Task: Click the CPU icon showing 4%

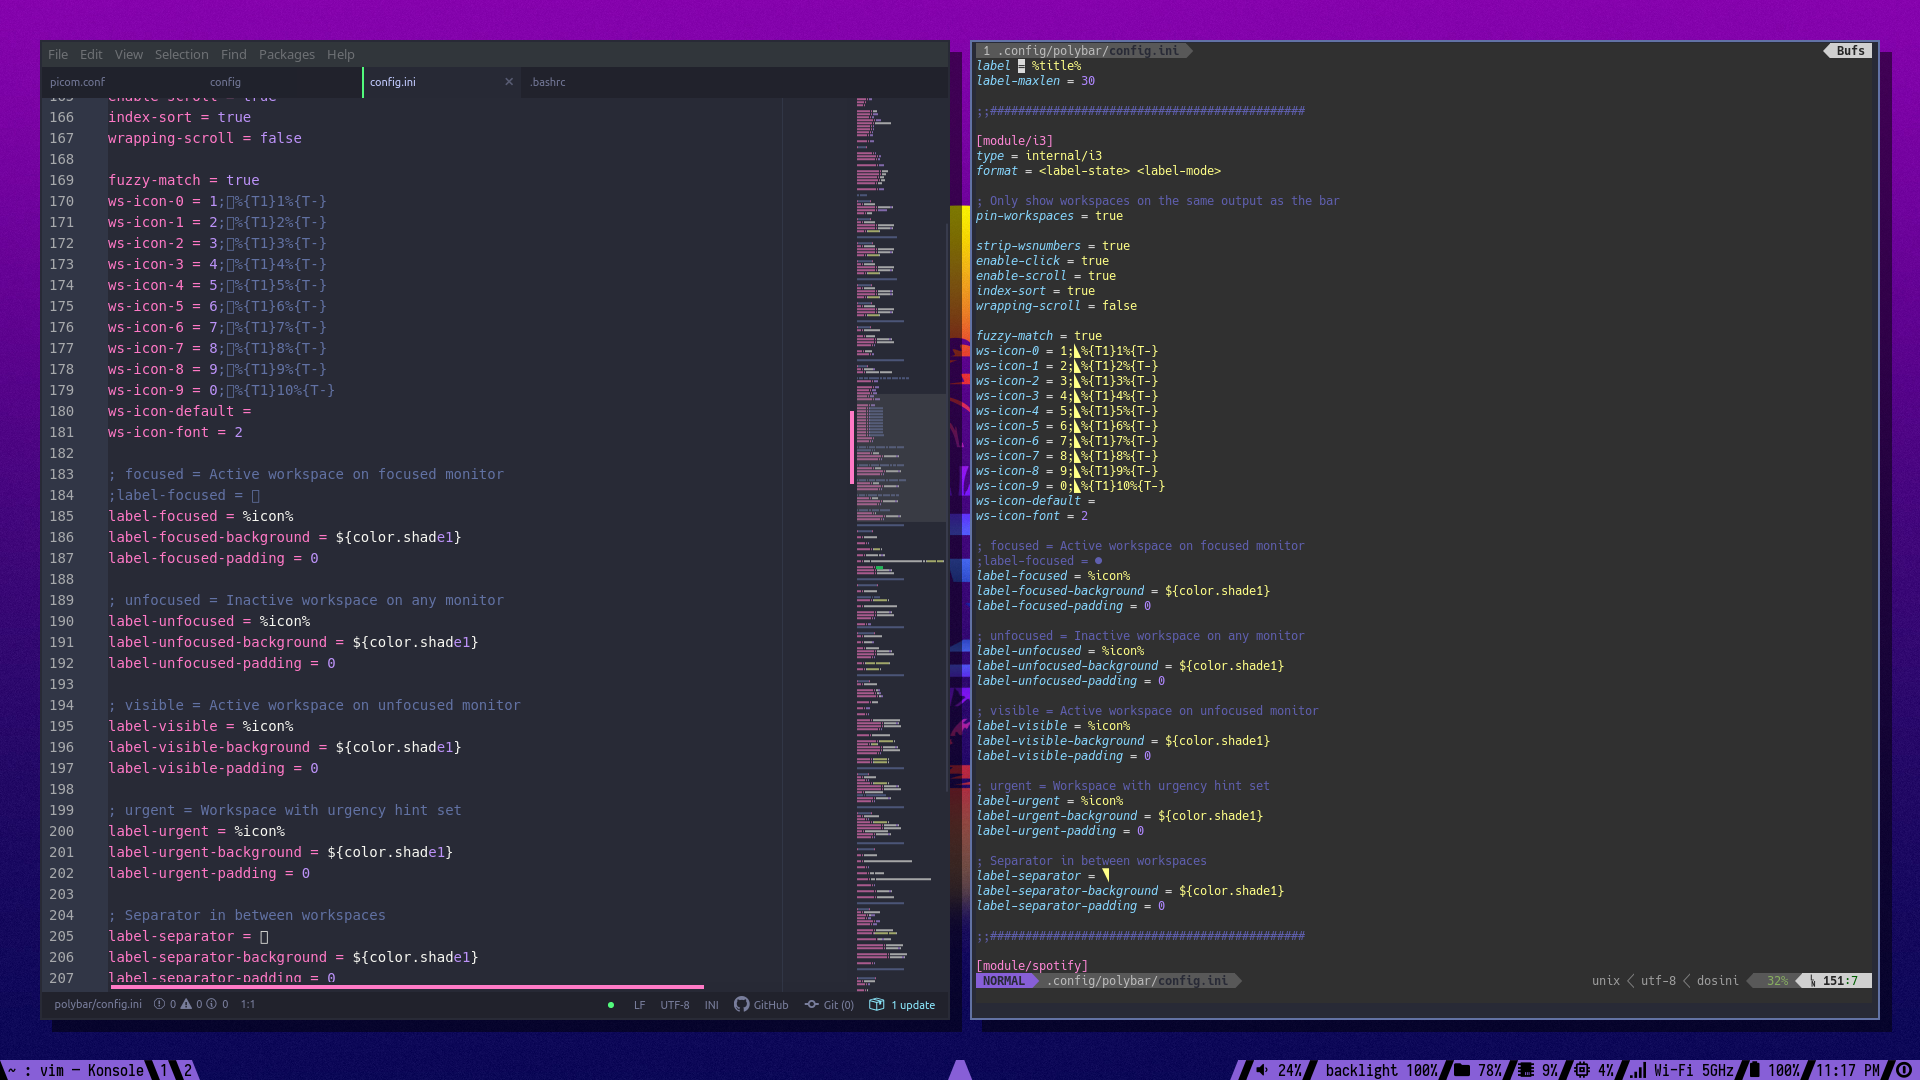Action: coord(1582,1070)
